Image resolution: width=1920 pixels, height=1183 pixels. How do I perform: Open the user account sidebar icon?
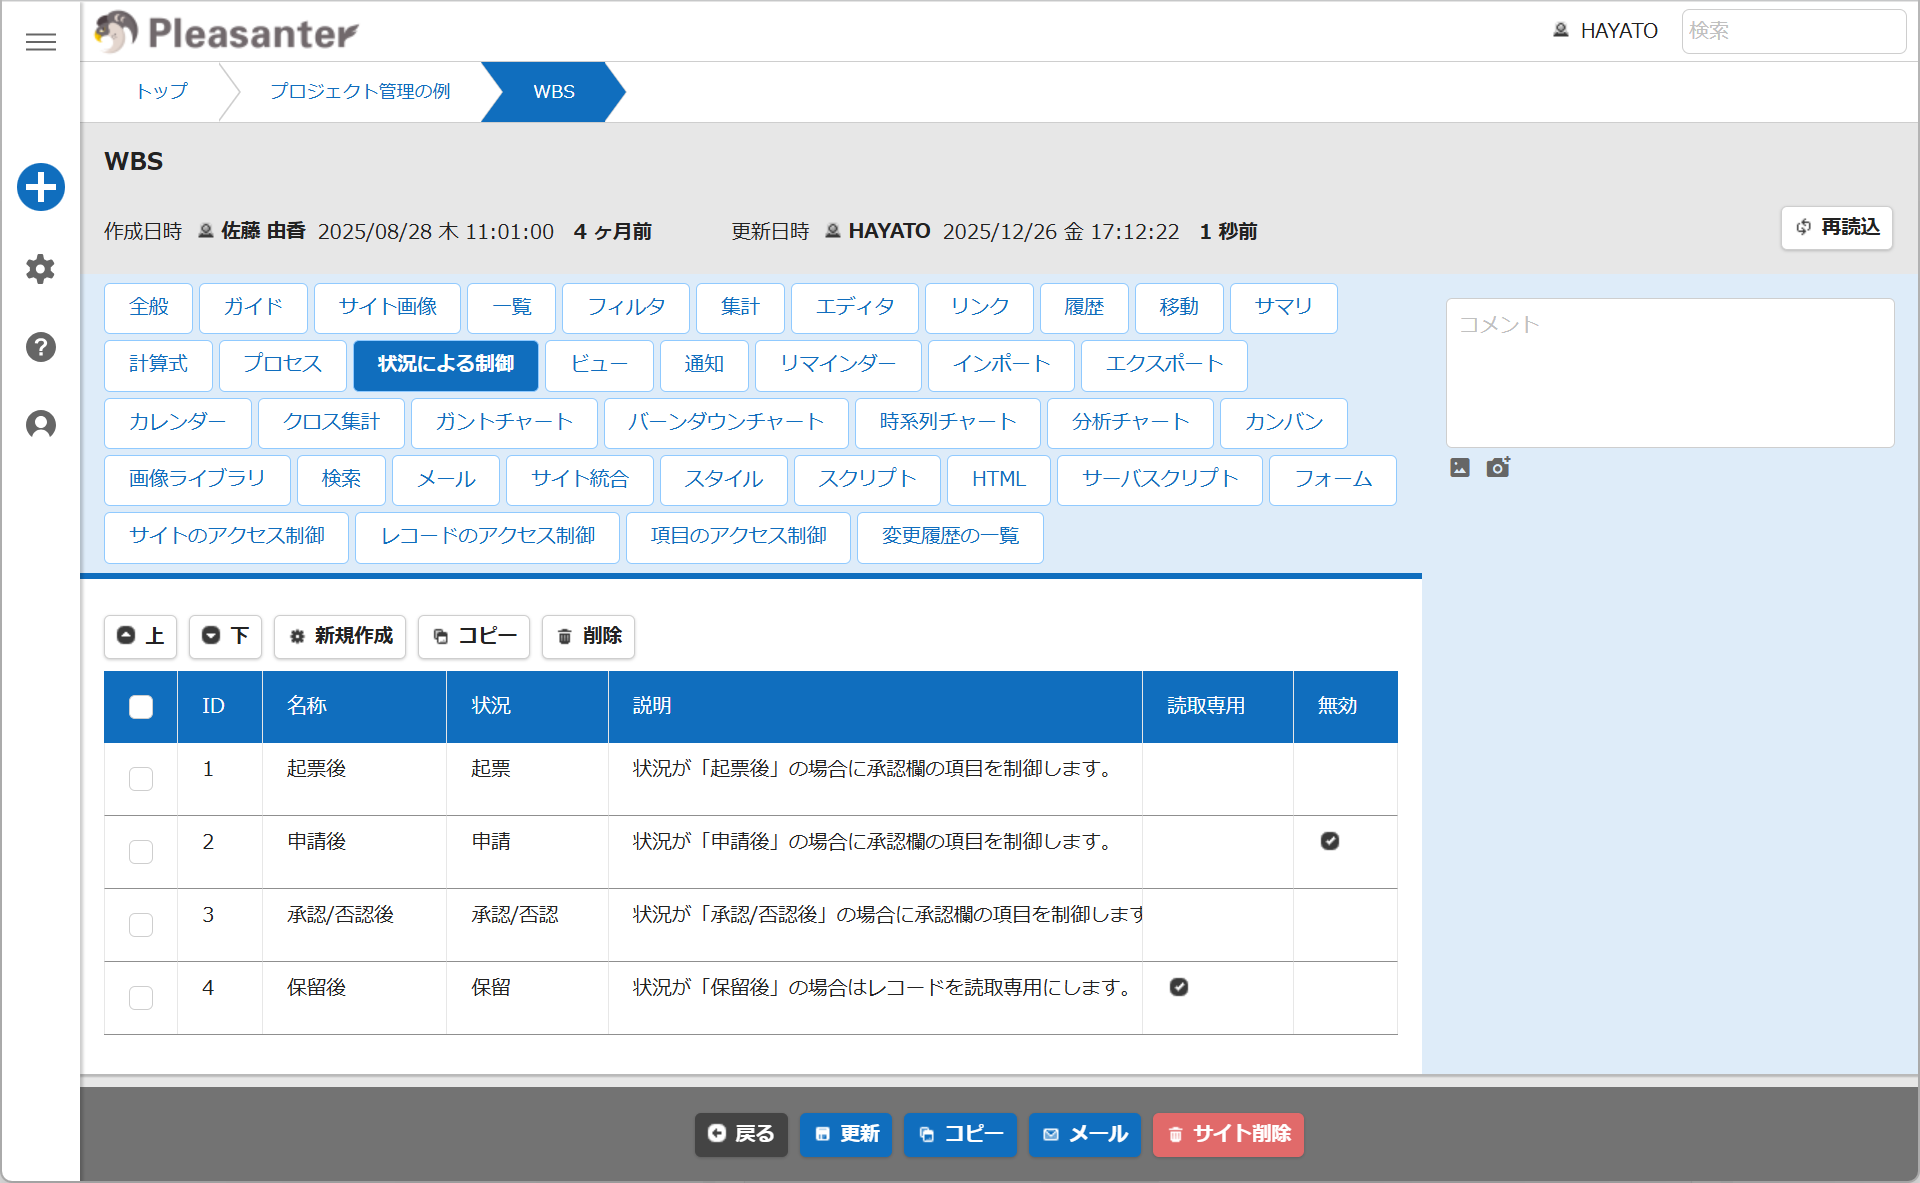(x=40, y=425)
